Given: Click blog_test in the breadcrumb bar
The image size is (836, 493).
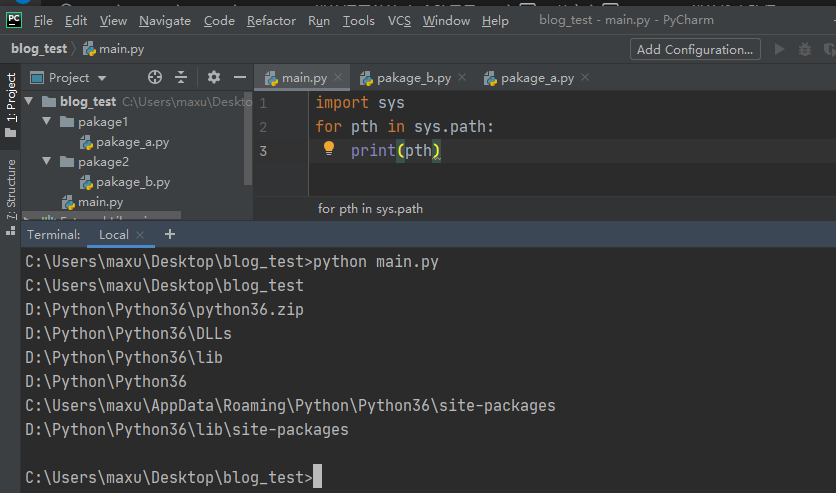Looking at the screenshot, I should pos(39,48).
